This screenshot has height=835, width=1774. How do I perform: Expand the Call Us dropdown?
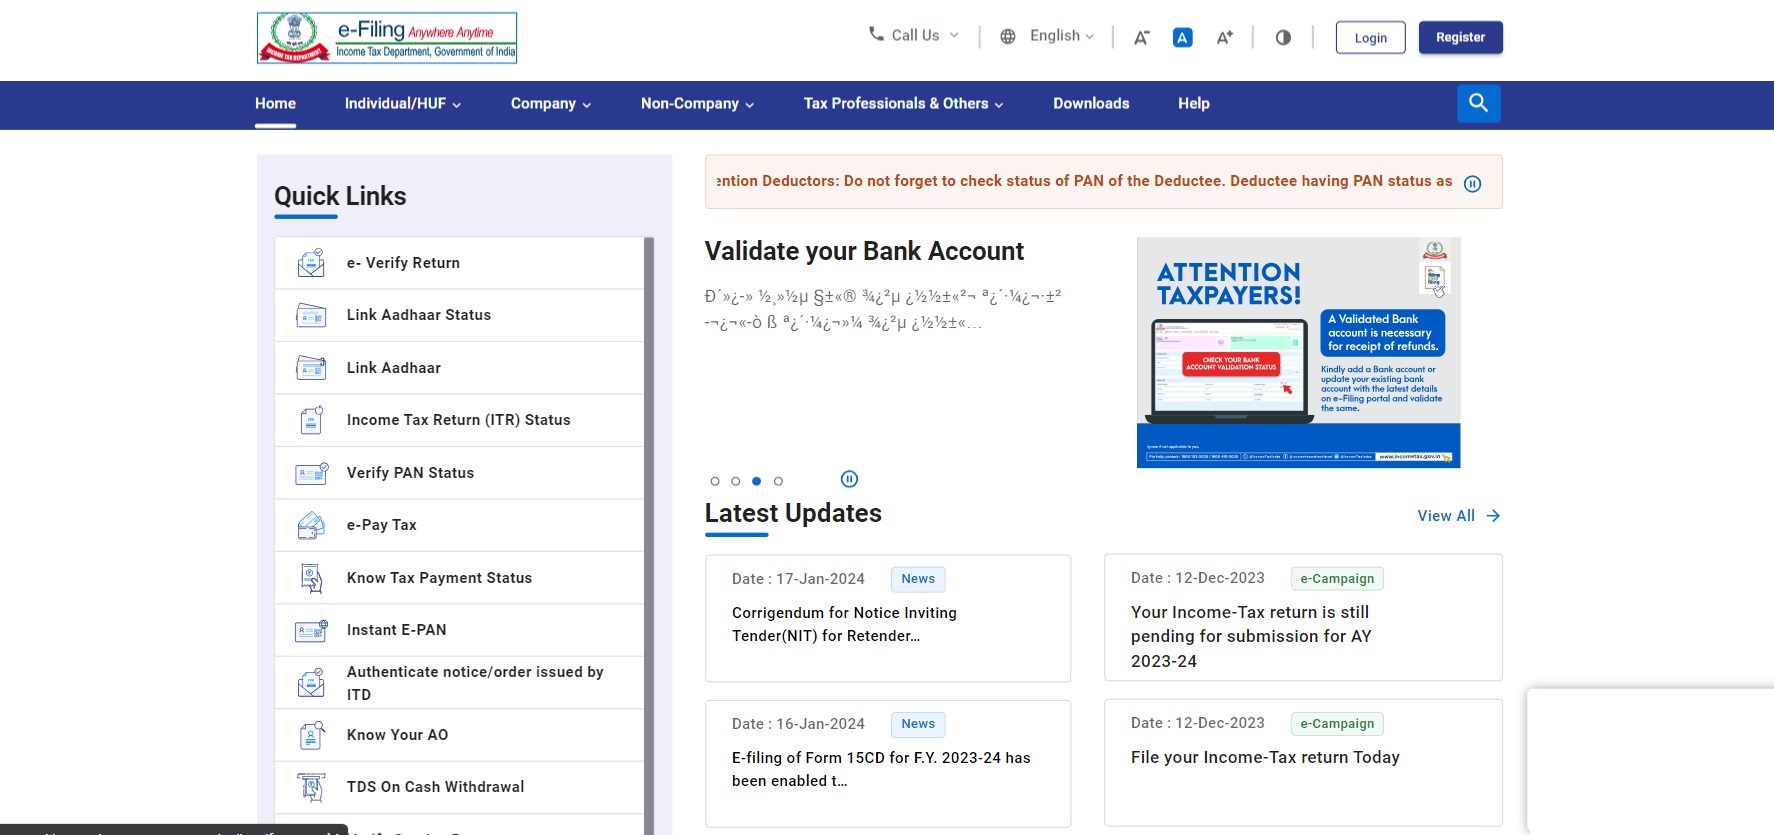pyautogui.click(x=914, y=36)
